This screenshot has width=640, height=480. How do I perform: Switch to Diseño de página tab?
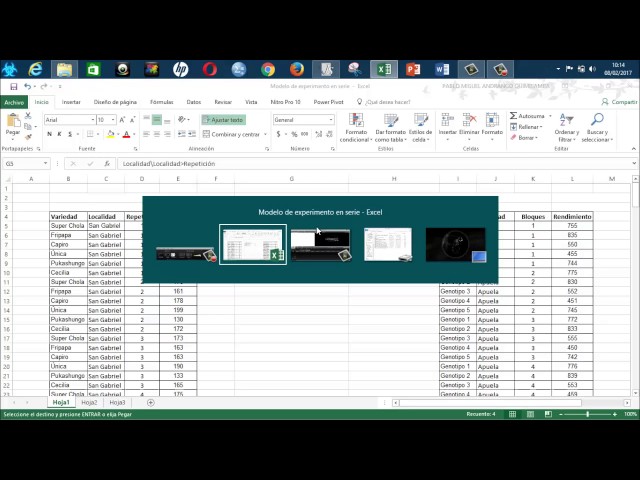tap(115, 102)
